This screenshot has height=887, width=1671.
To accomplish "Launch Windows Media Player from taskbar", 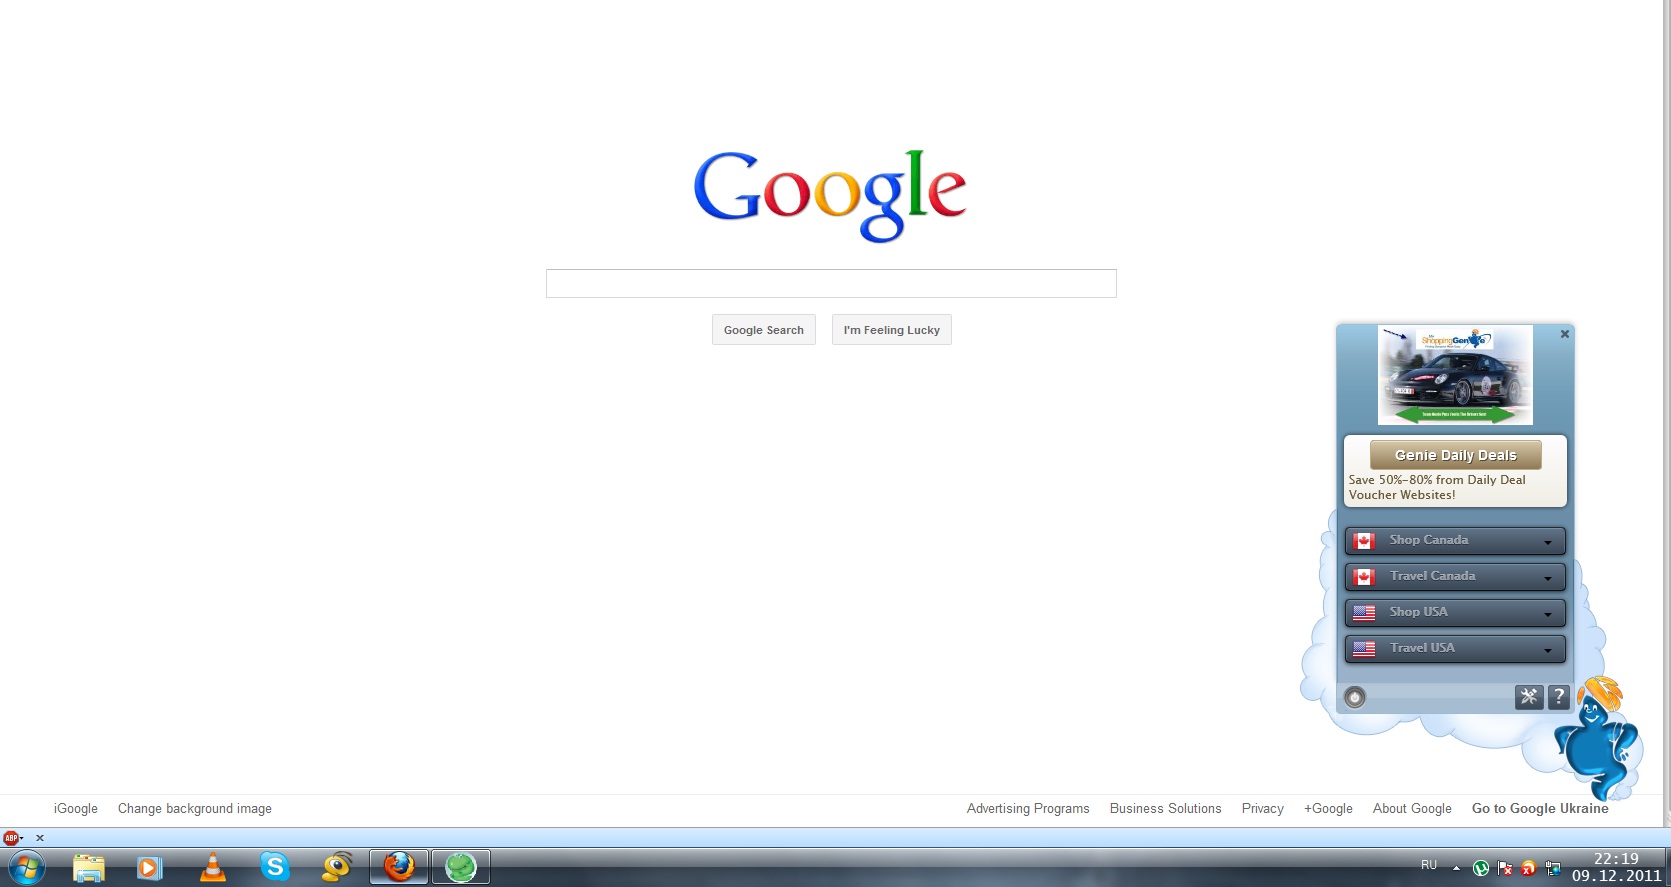I will coord(149,867).
